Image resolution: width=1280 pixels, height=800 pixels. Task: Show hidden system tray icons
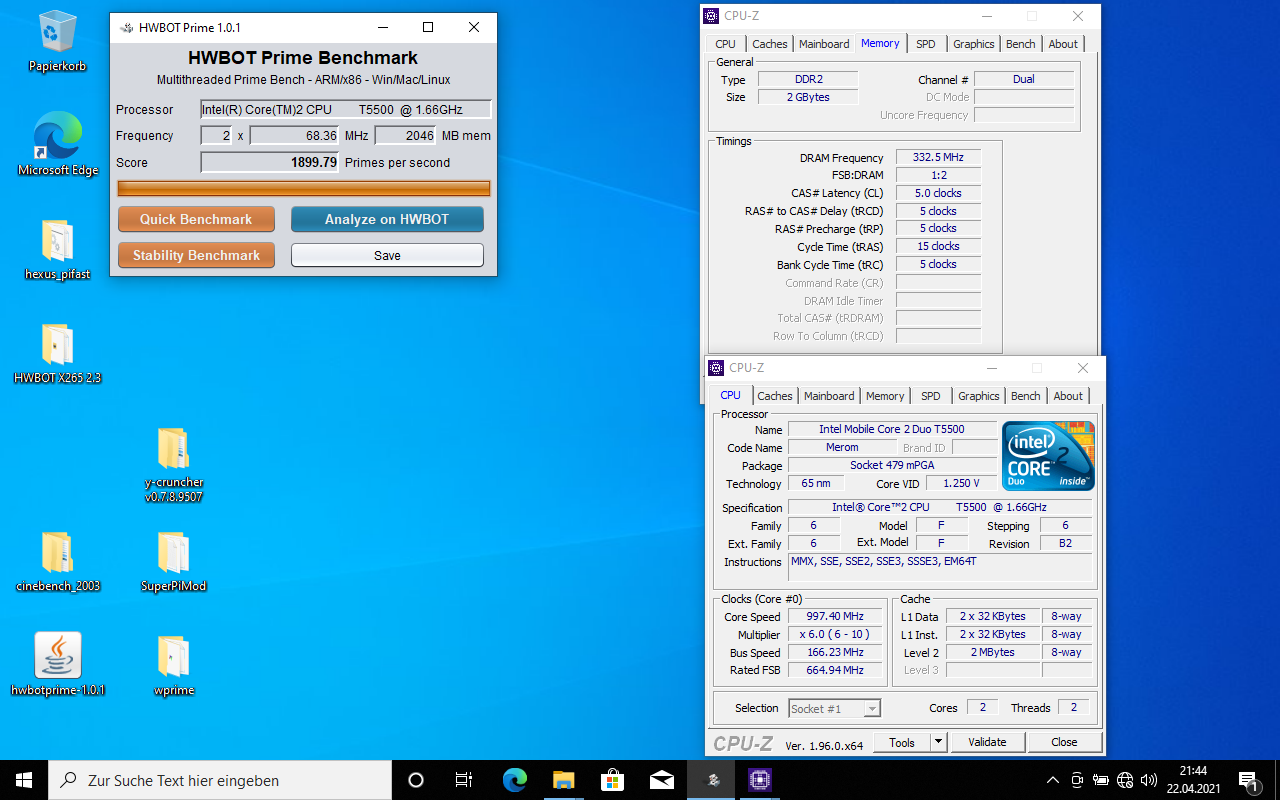click(1052, 780)
